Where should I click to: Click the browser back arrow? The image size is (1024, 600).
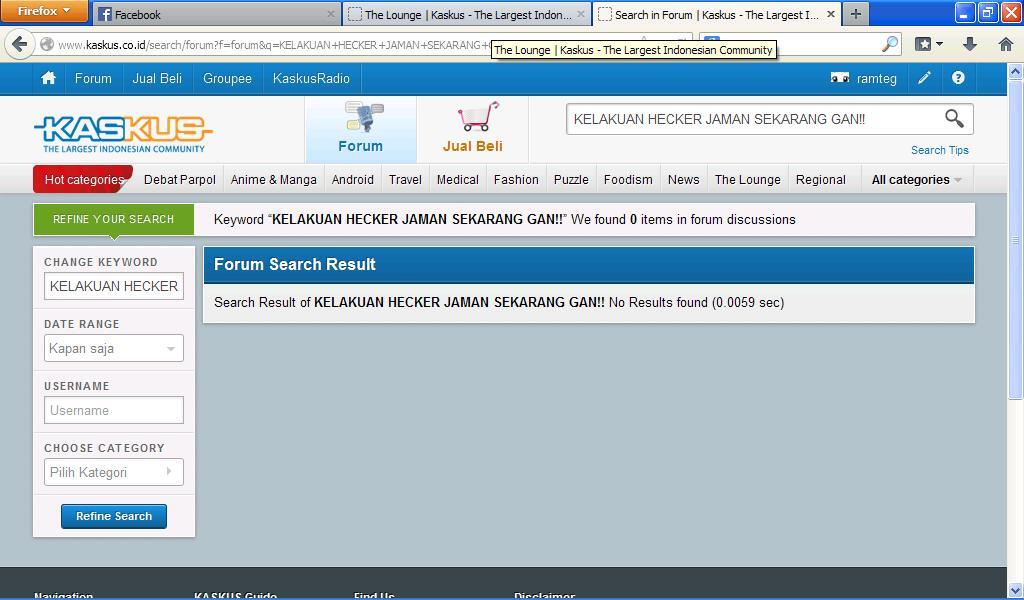[20, 44]
